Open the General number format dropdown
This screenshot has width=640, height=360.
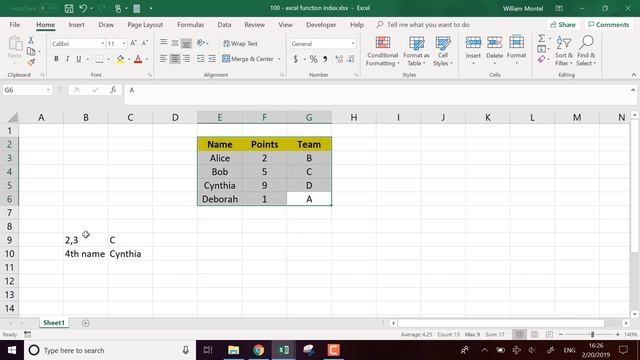pyautogui.click(x=353, y=44)
